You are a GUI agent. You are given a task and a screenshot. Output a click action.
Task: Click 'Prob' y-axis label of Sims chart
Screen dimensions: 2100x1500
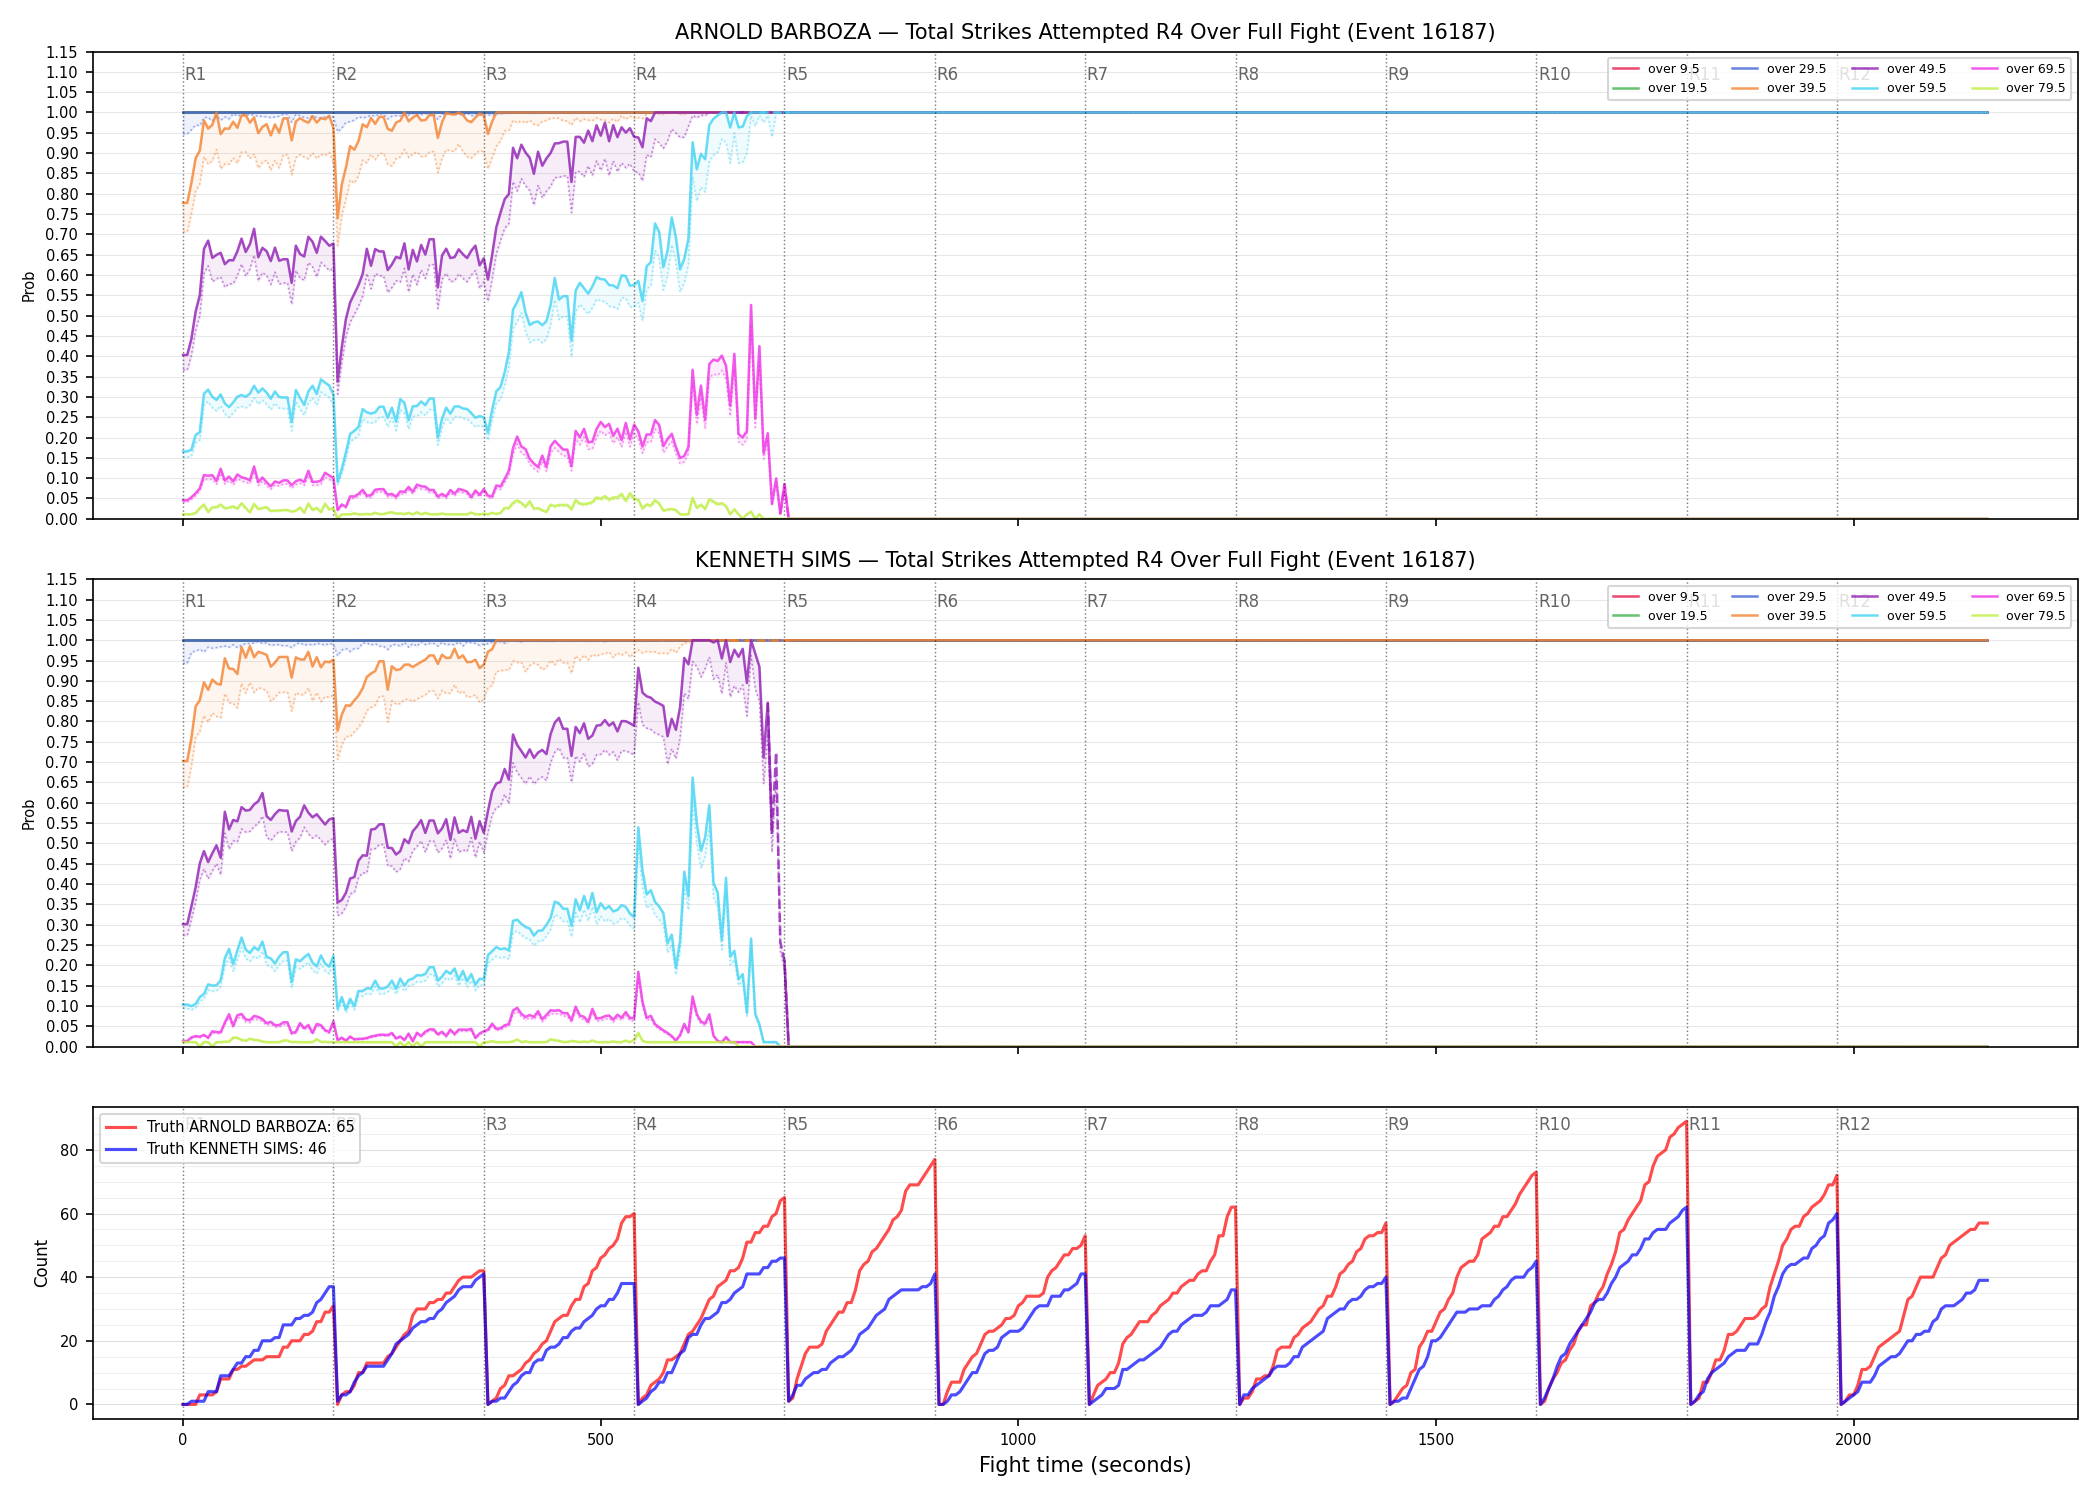(29, 814)
